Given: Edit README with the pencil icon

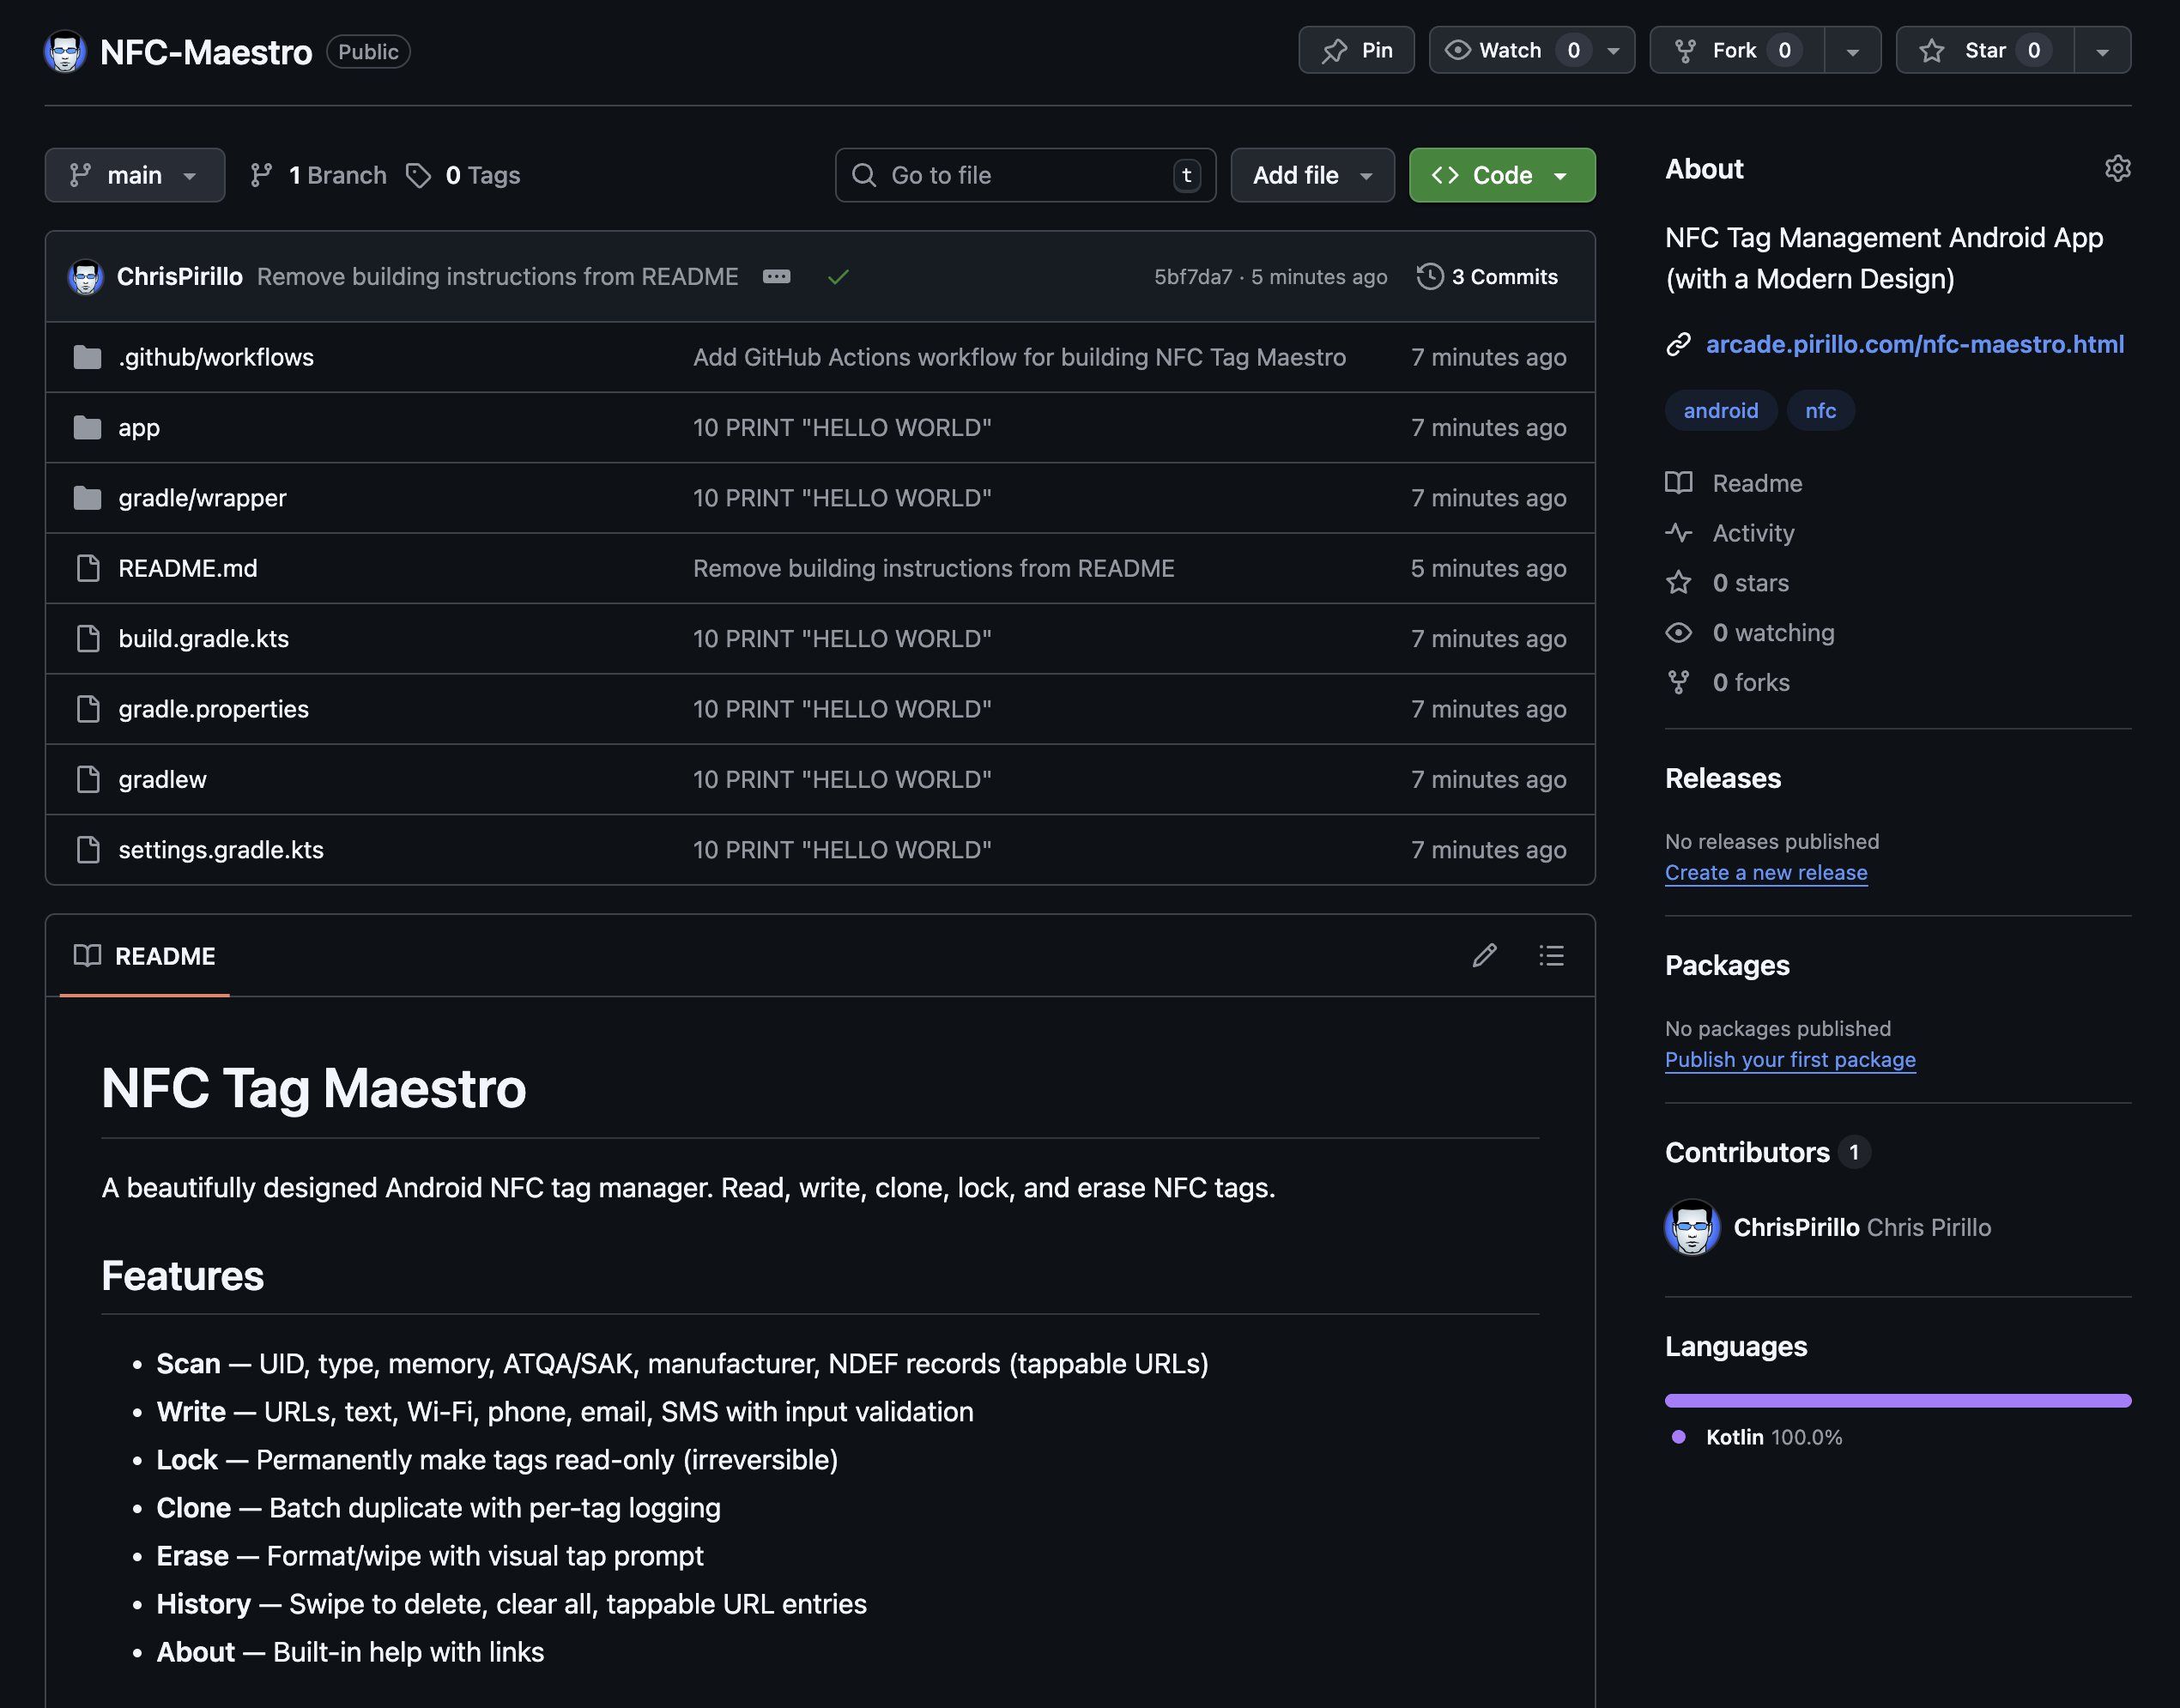Looking at the screenshot, I should 1484,955.
